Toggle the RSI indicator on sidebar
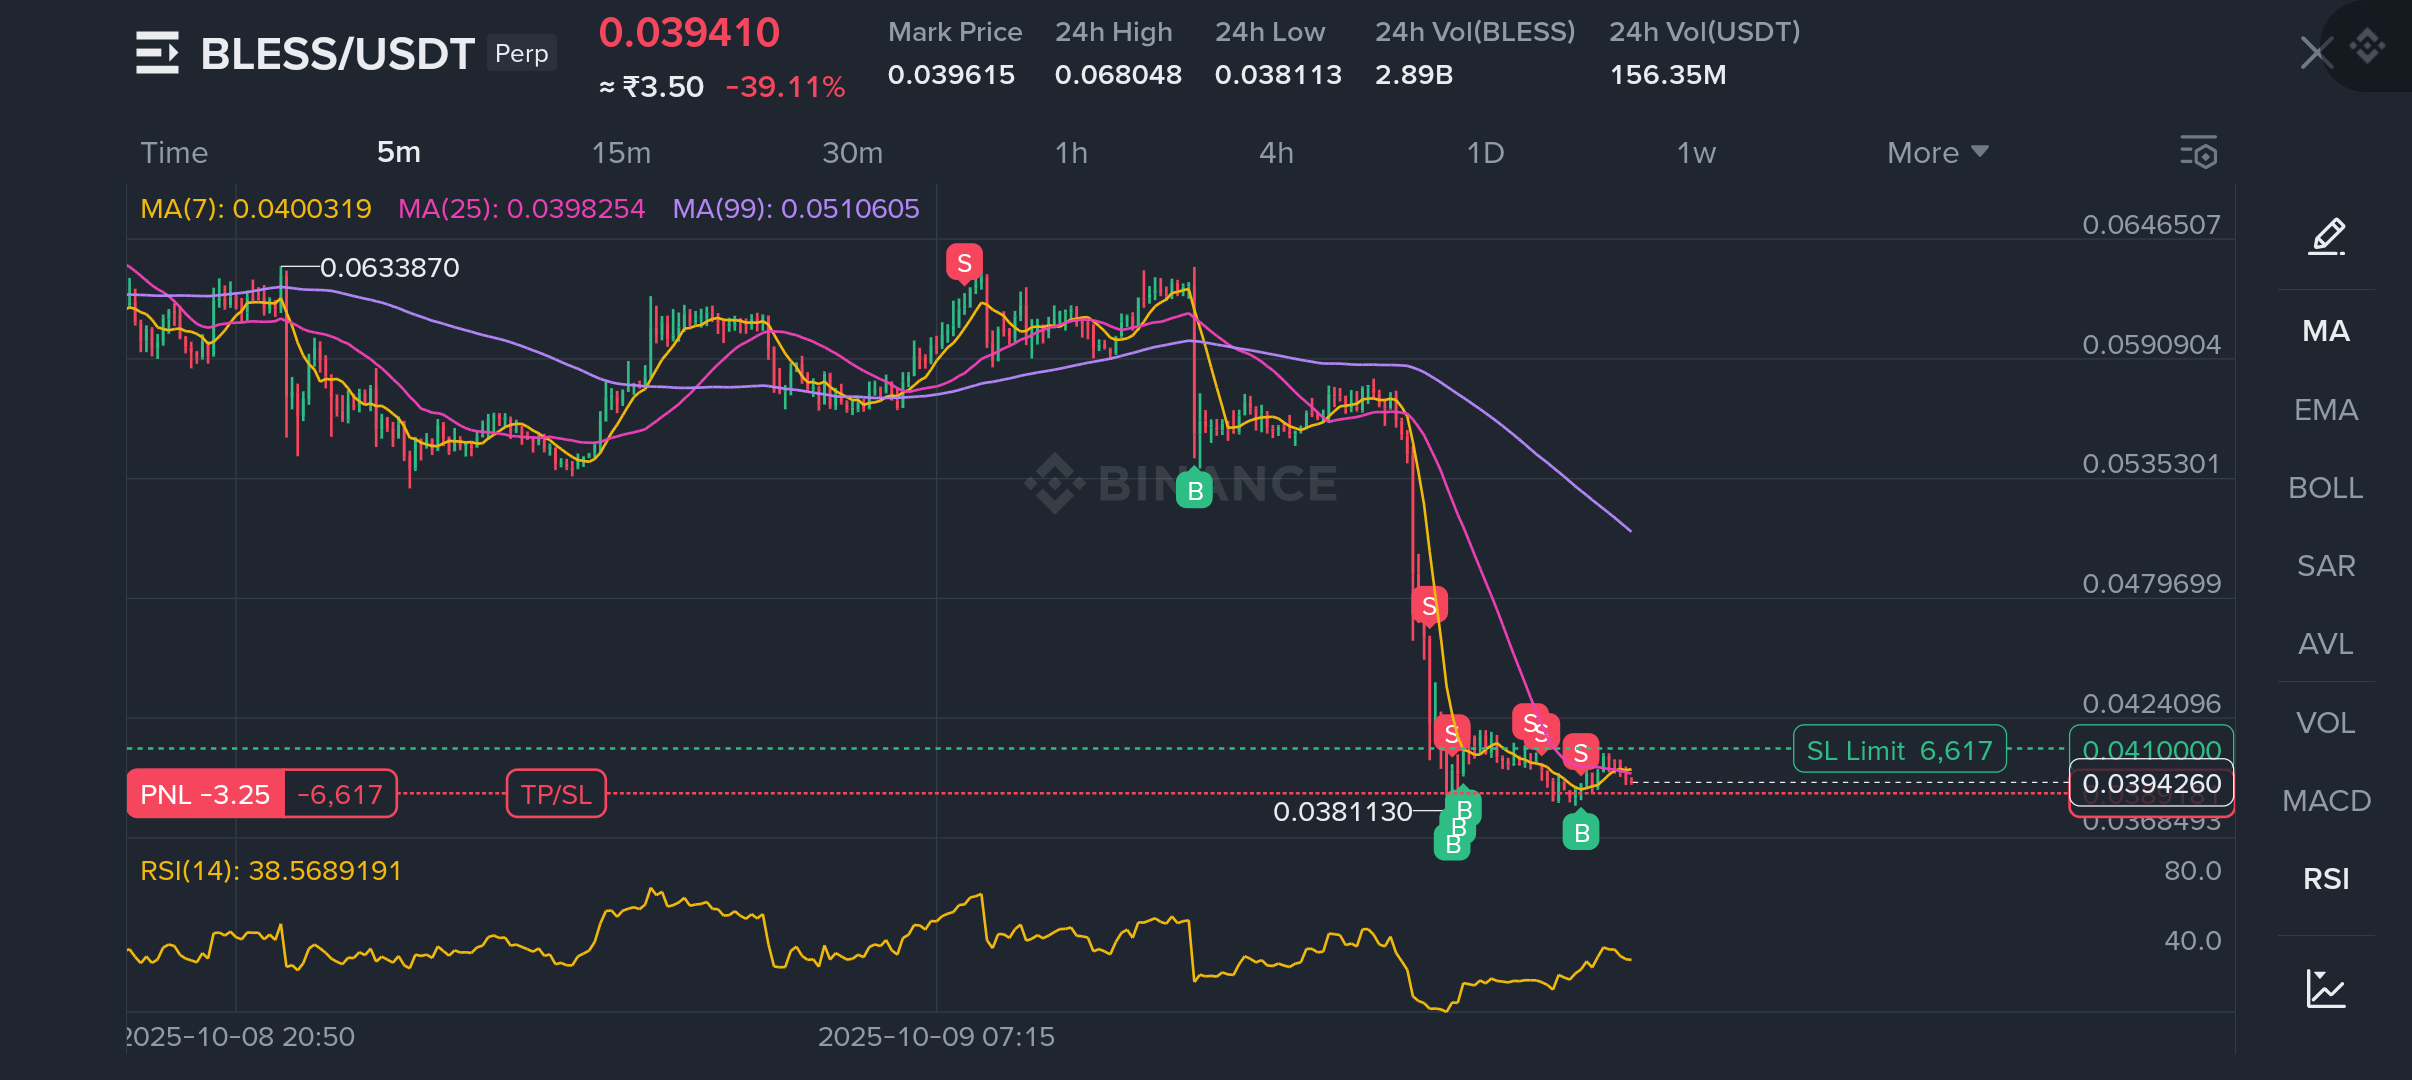Image resolution: width=2412 pixels, height=1080 pixels. click(x=2326, y=879)
